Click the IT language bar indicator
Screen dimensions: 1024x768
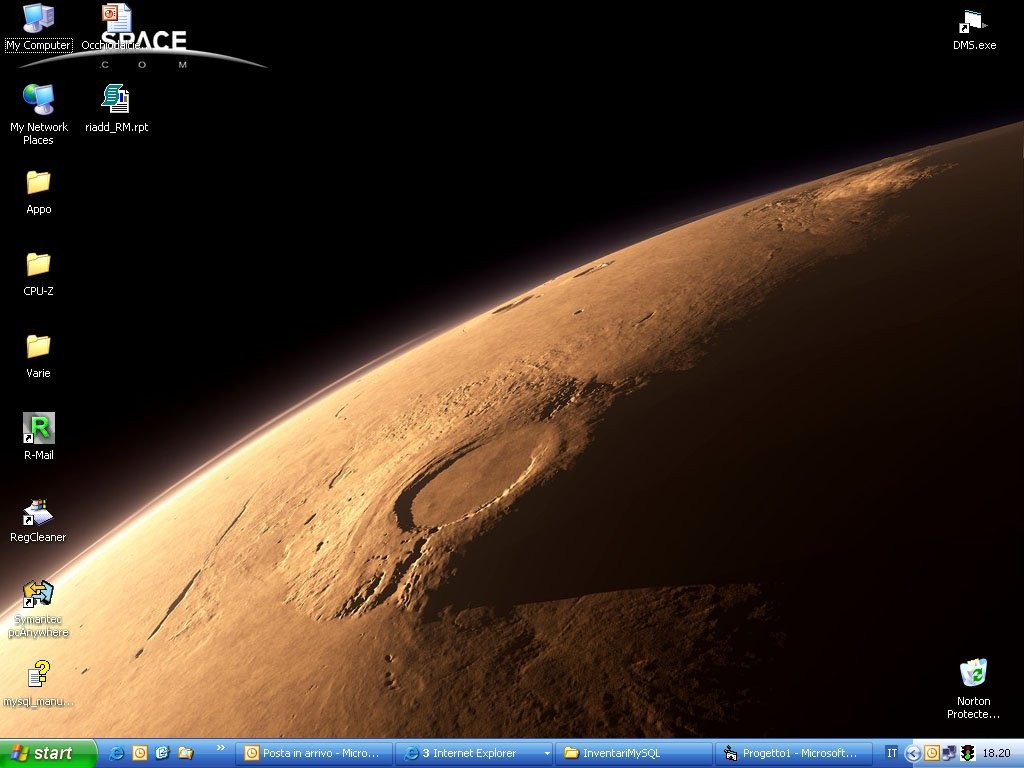pos(891,753)
